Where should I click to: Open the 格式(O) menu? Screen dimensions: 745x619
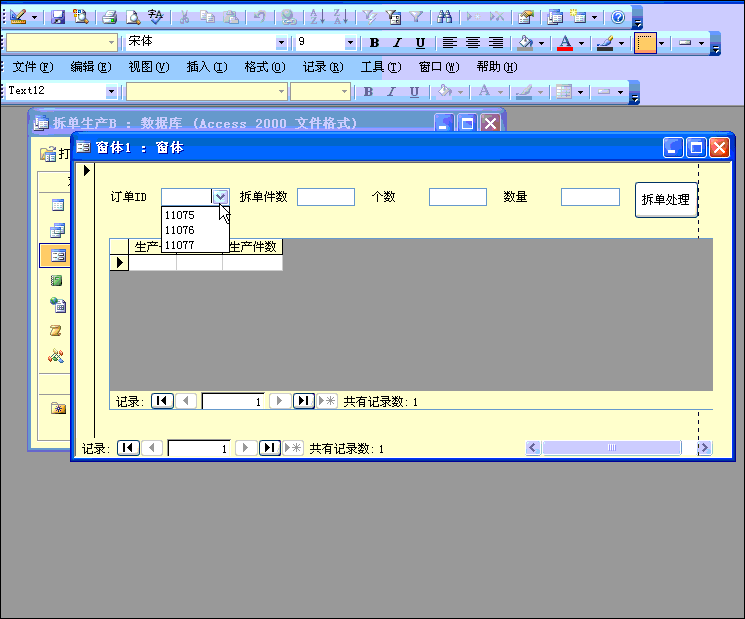point(265,67)
